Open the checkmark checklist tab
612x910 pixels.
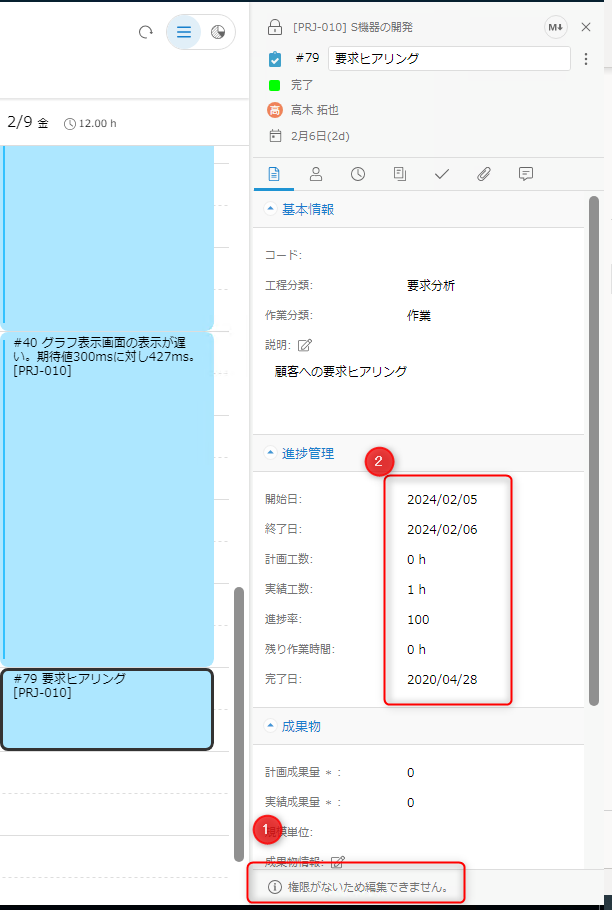tap(442, 174)
